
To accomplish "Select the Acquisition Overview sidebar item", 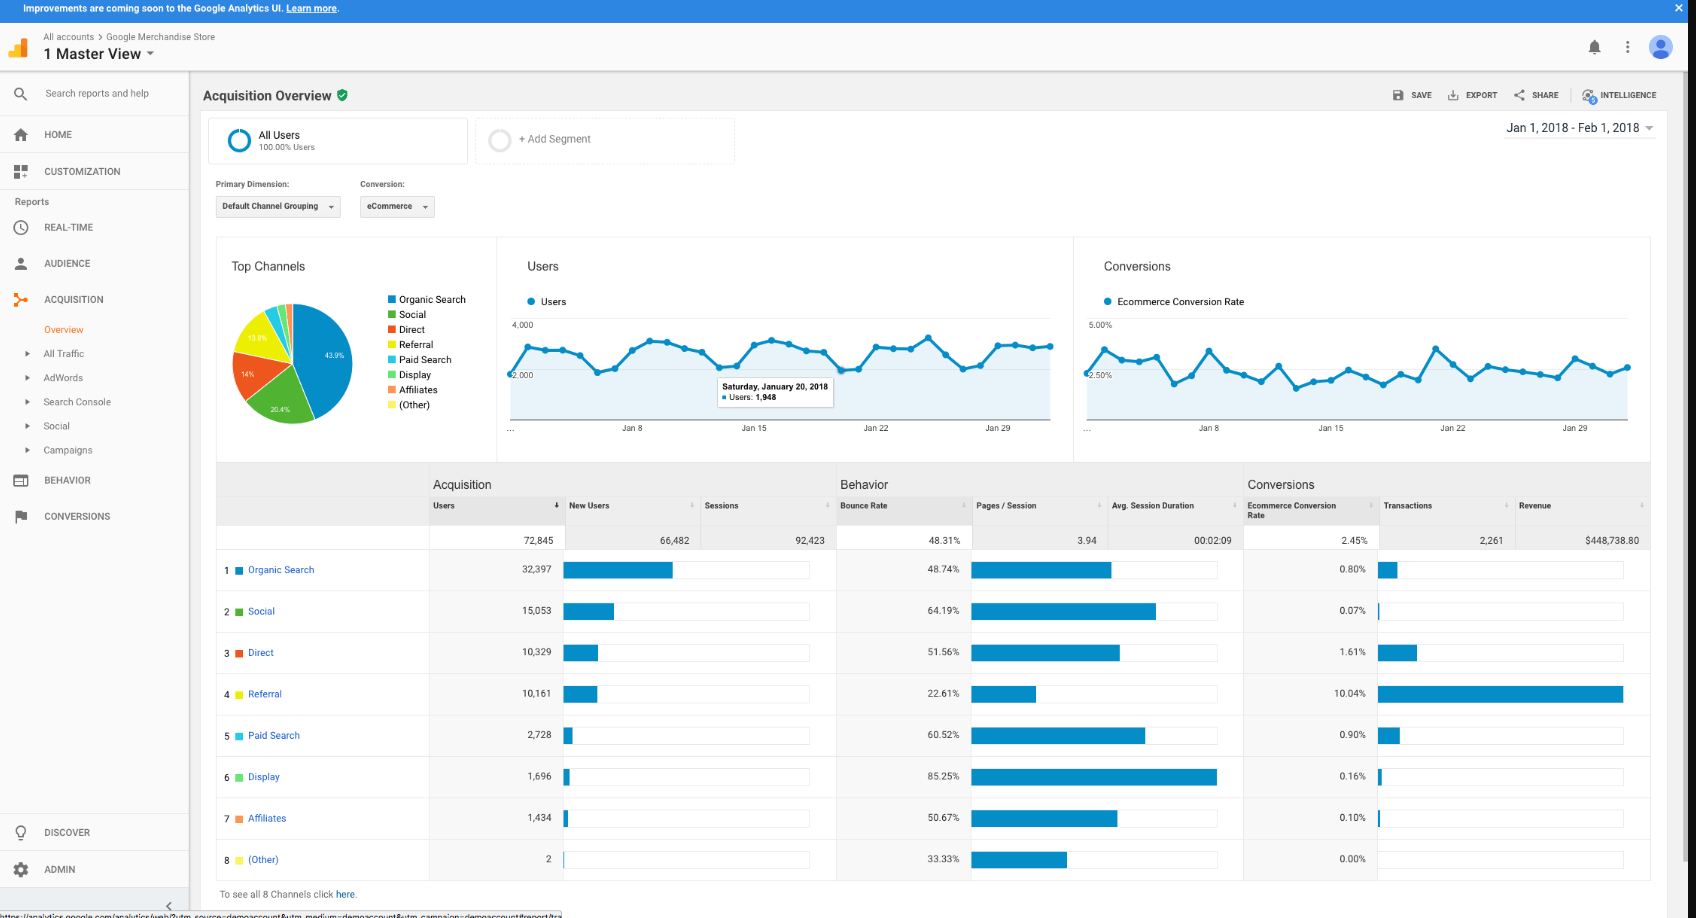I will click(64, 330).
